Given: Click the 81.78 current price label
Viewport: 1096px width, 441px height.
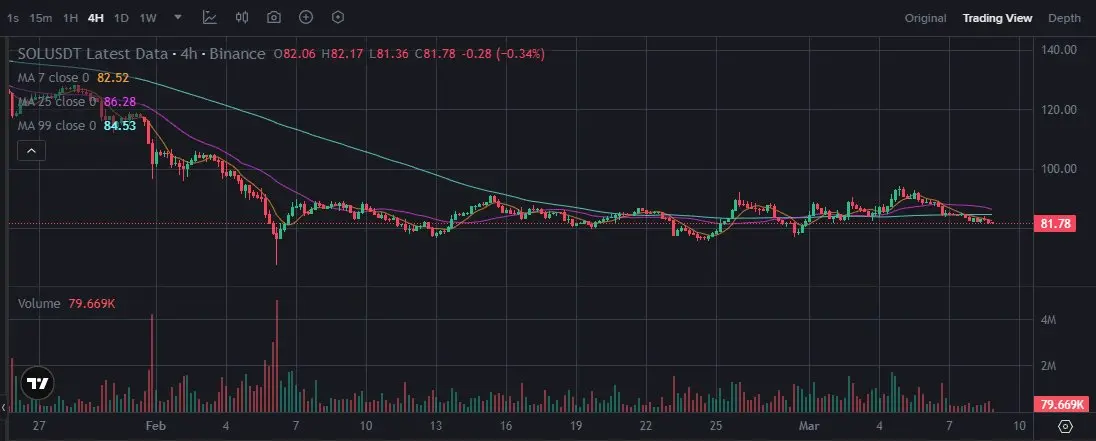Looking at the screenshot, I should coord(1054,224).
